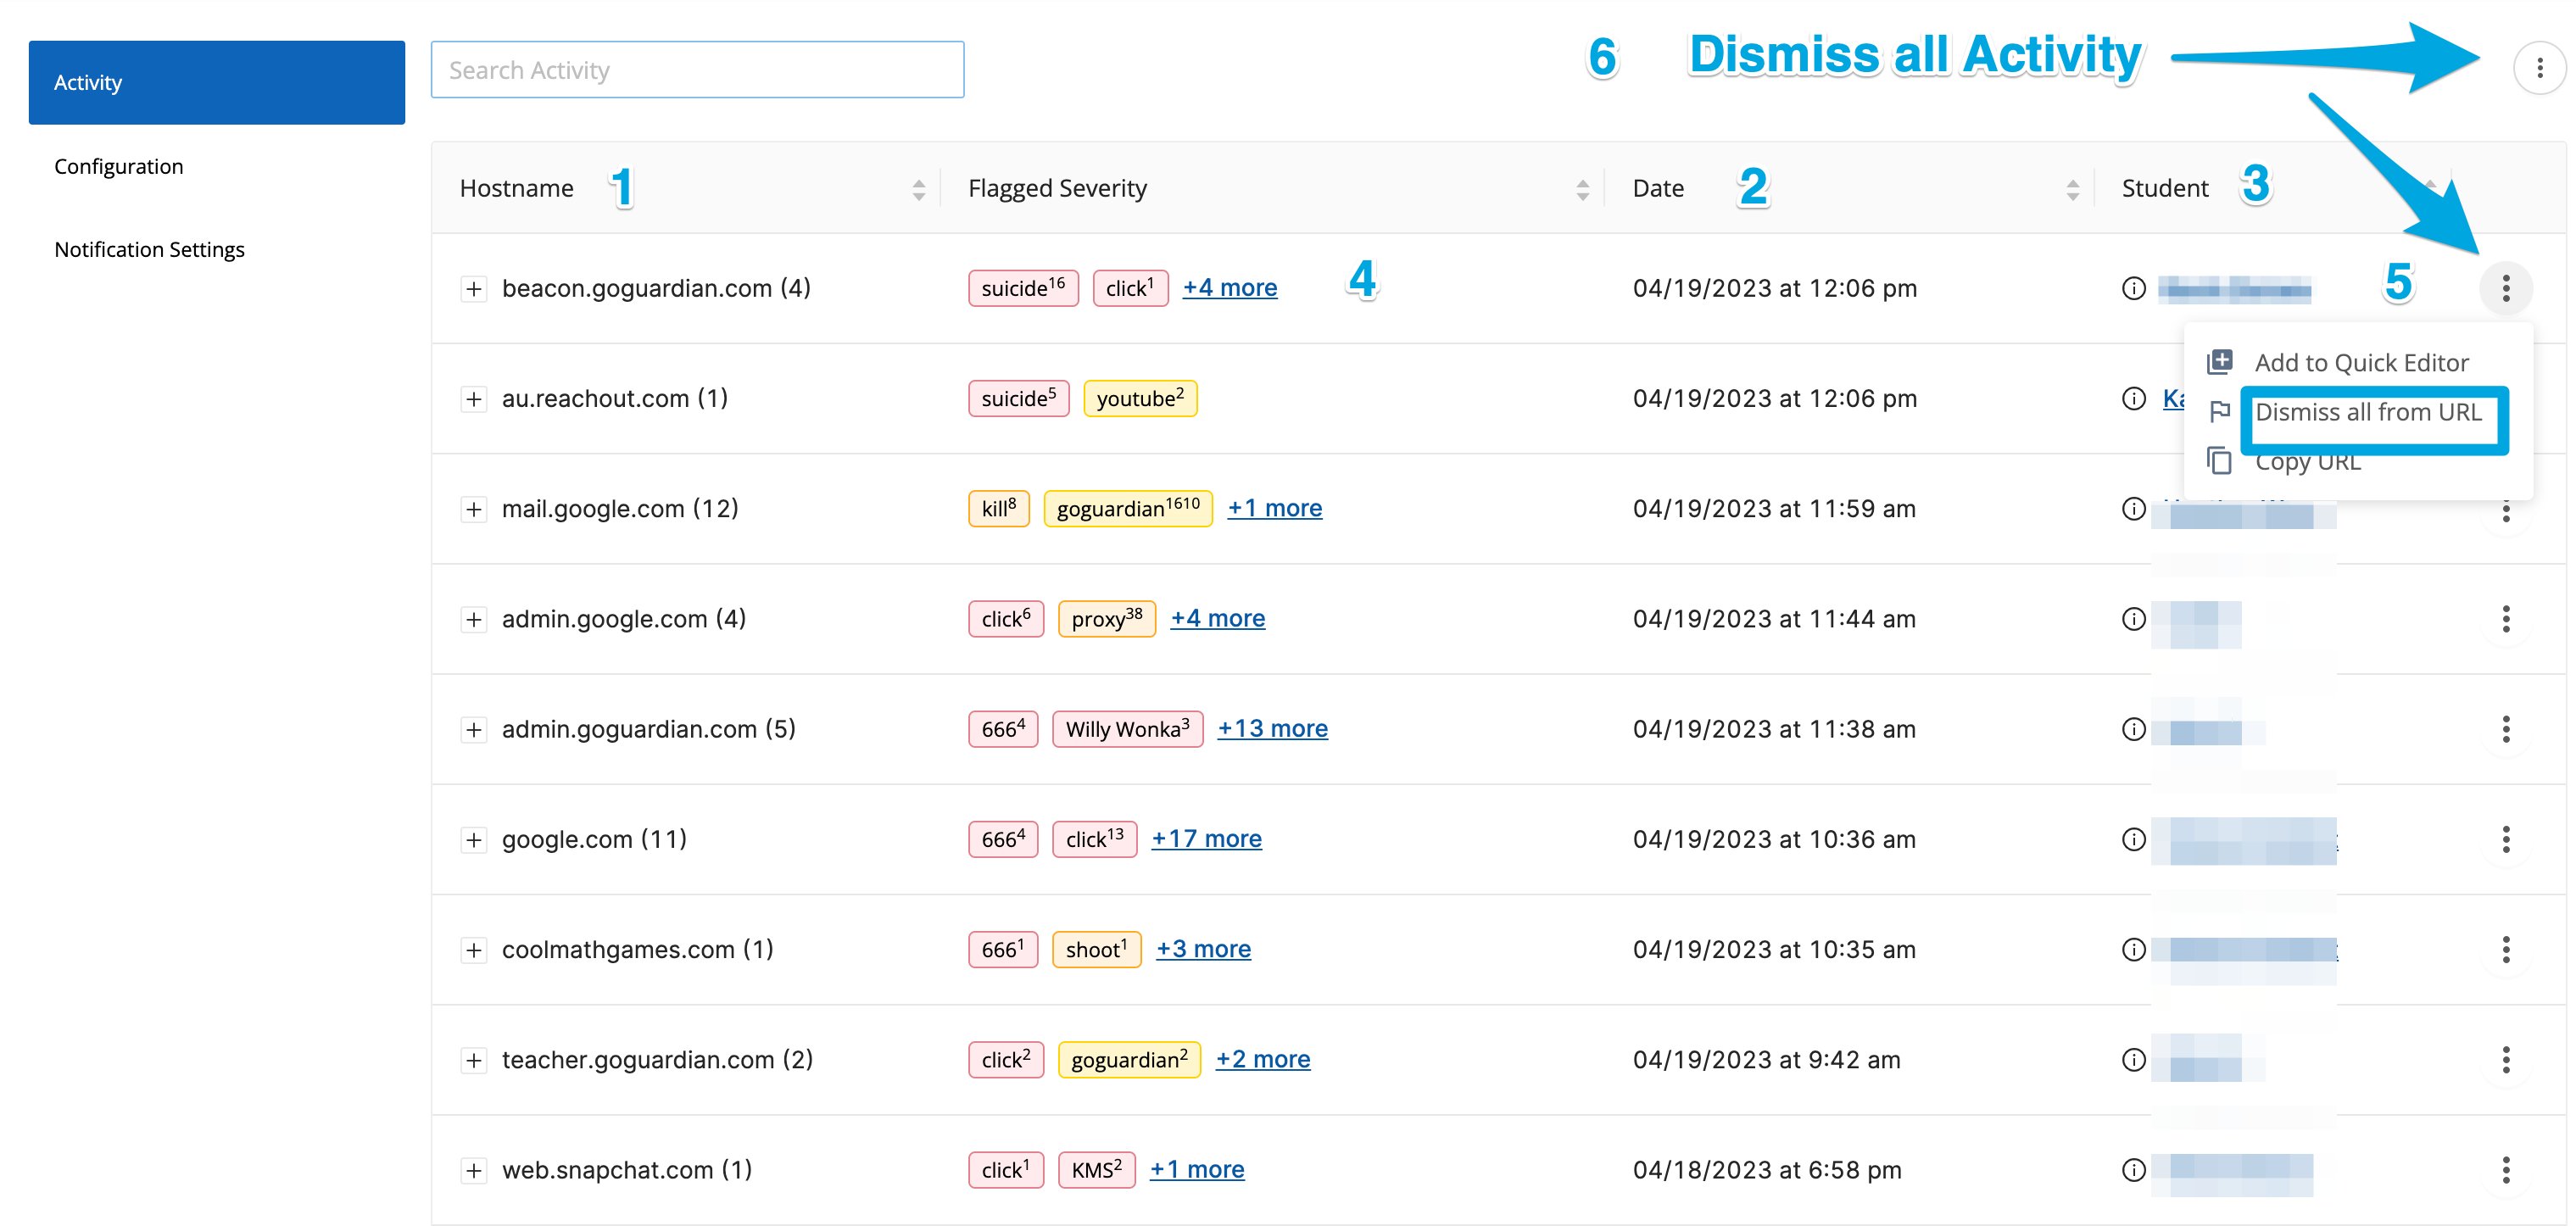
Task: View student info icon for beacon.goguardian.com
Action: tap(2133, 289)
